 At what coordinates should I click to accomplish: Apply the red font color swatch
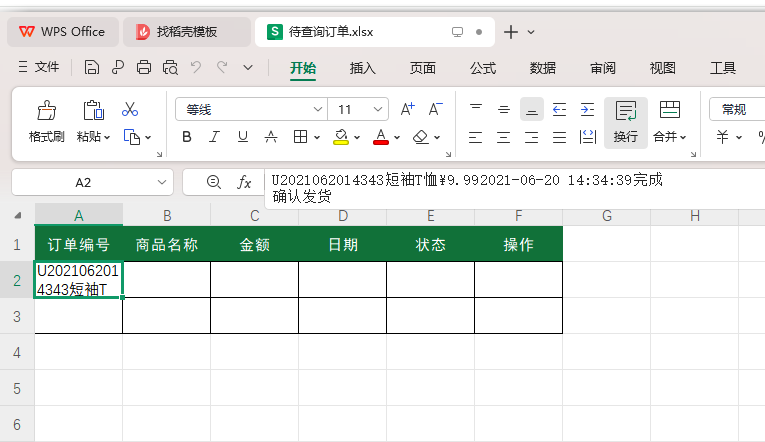(x=381, y=138)
